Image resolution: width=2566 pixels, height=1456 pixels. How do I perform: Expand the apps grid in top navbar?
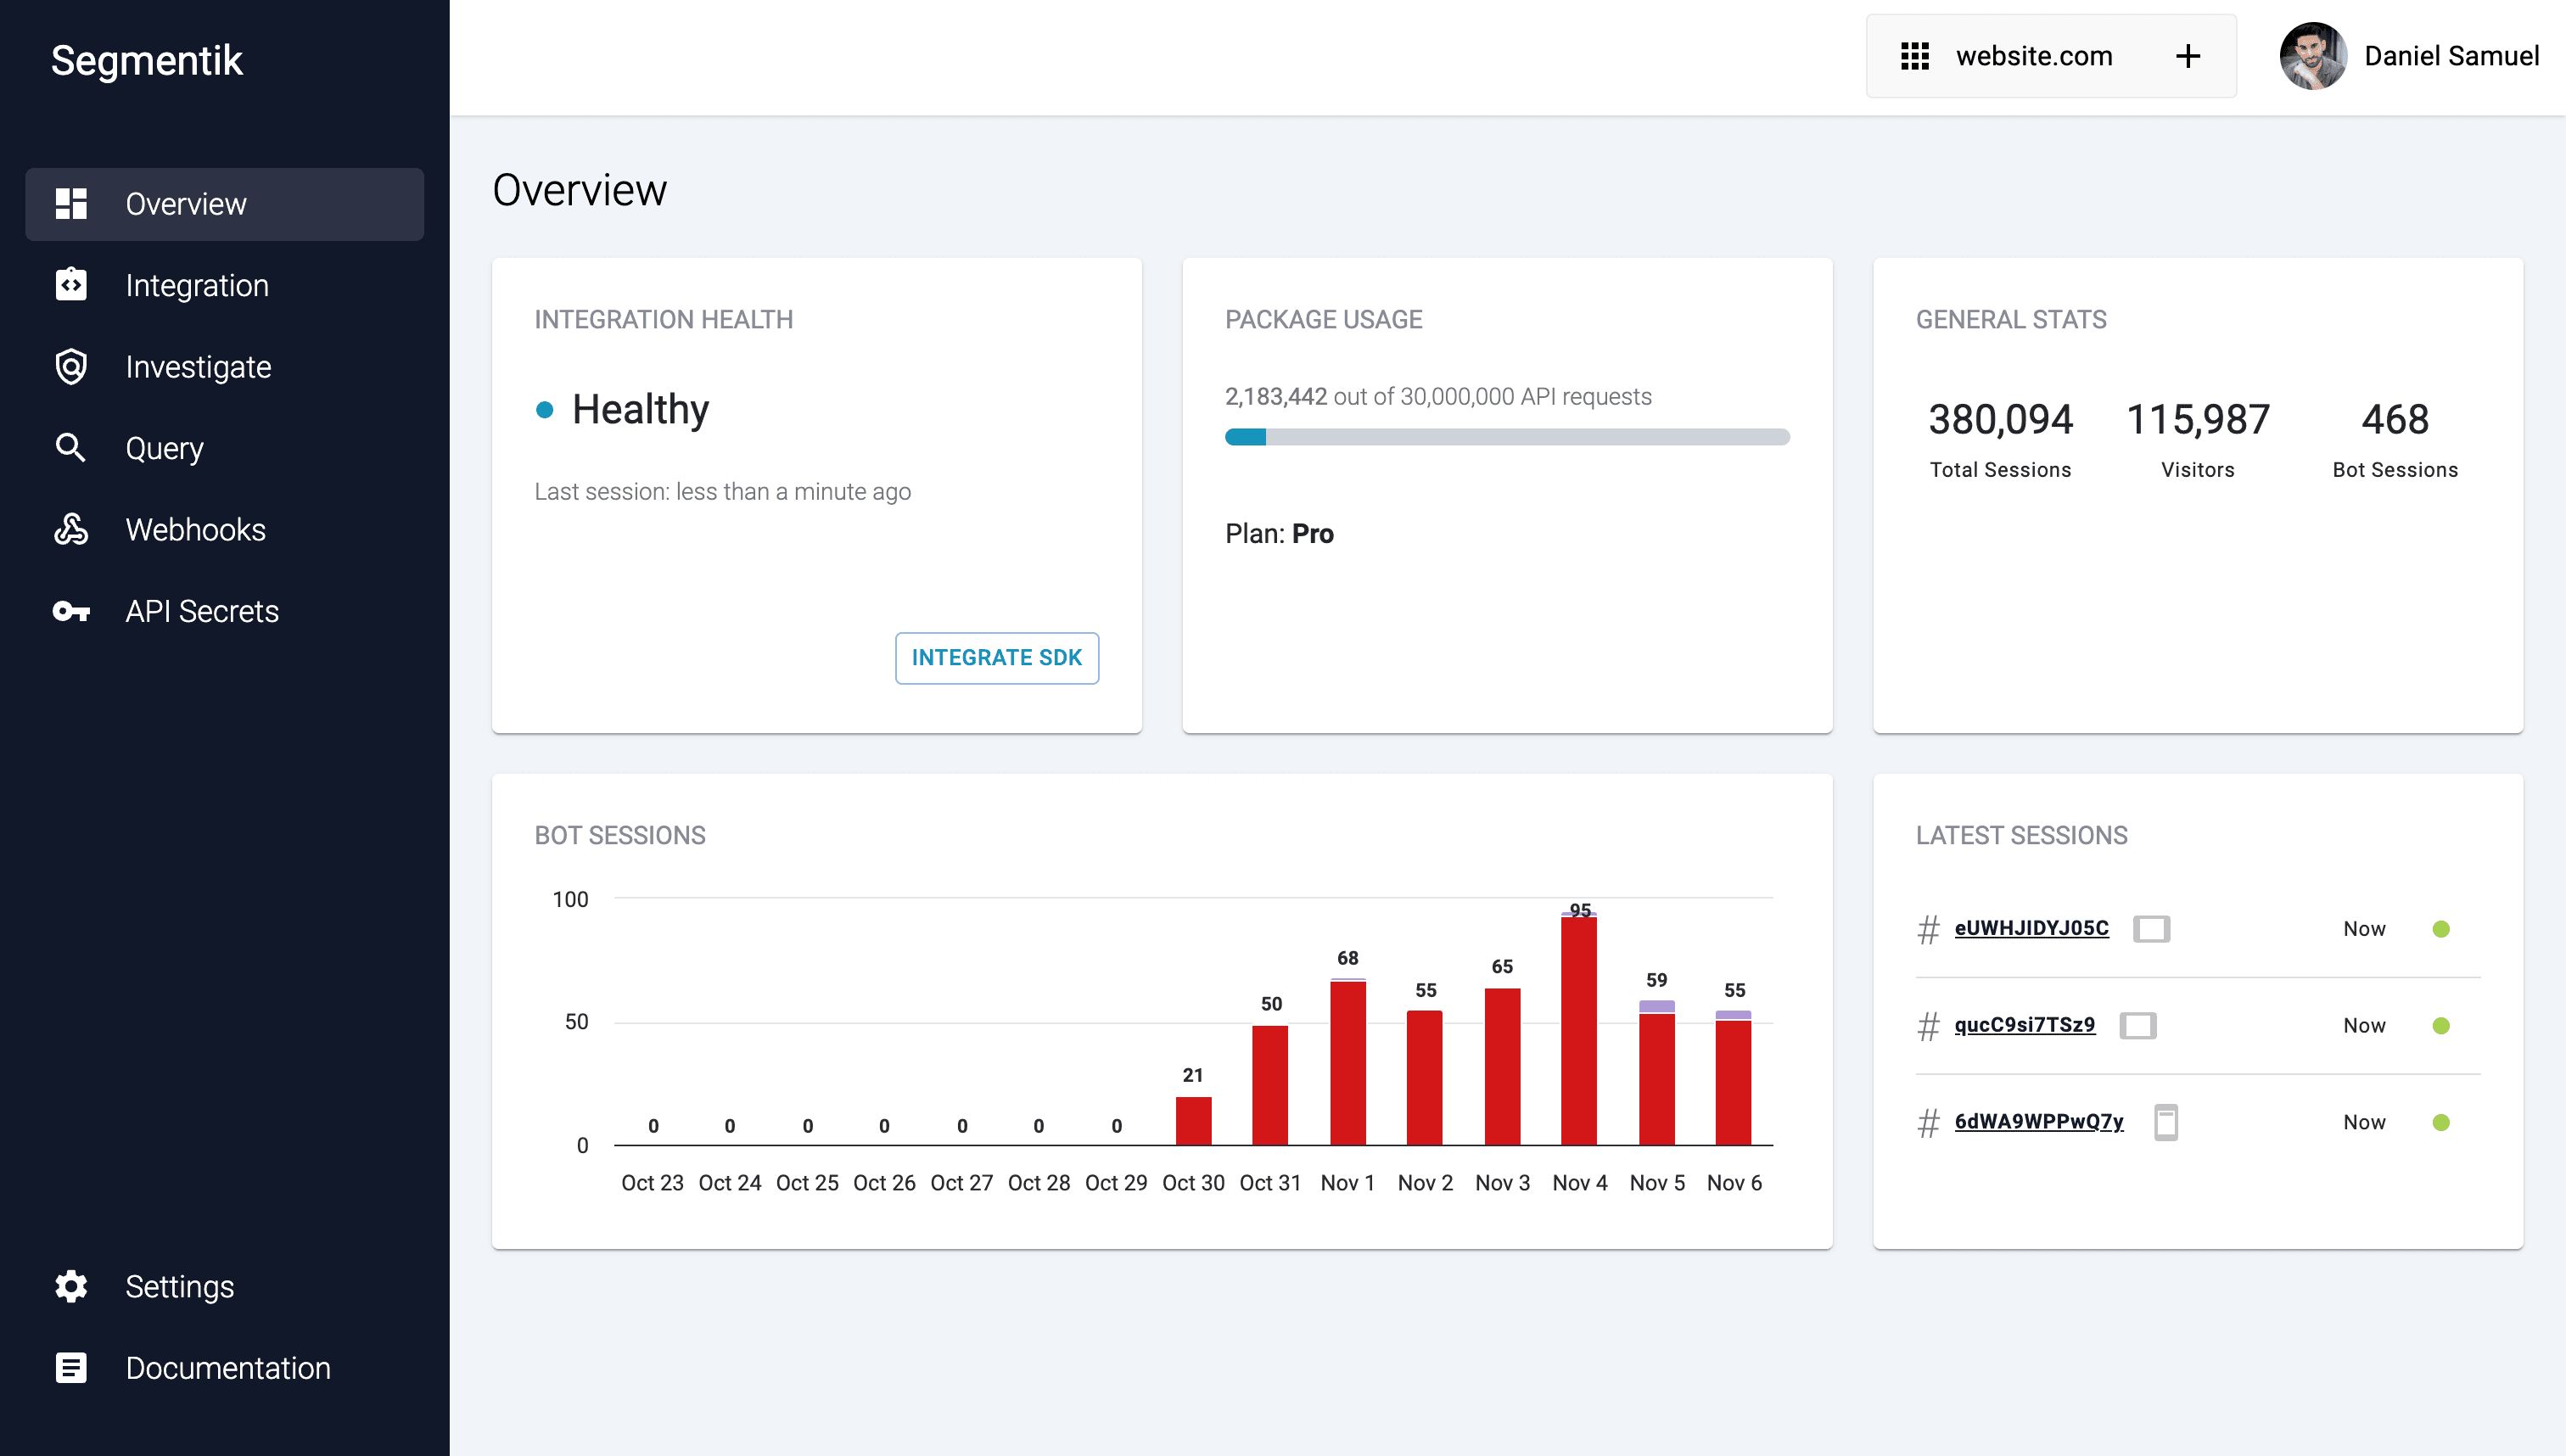pos(1916,56)
